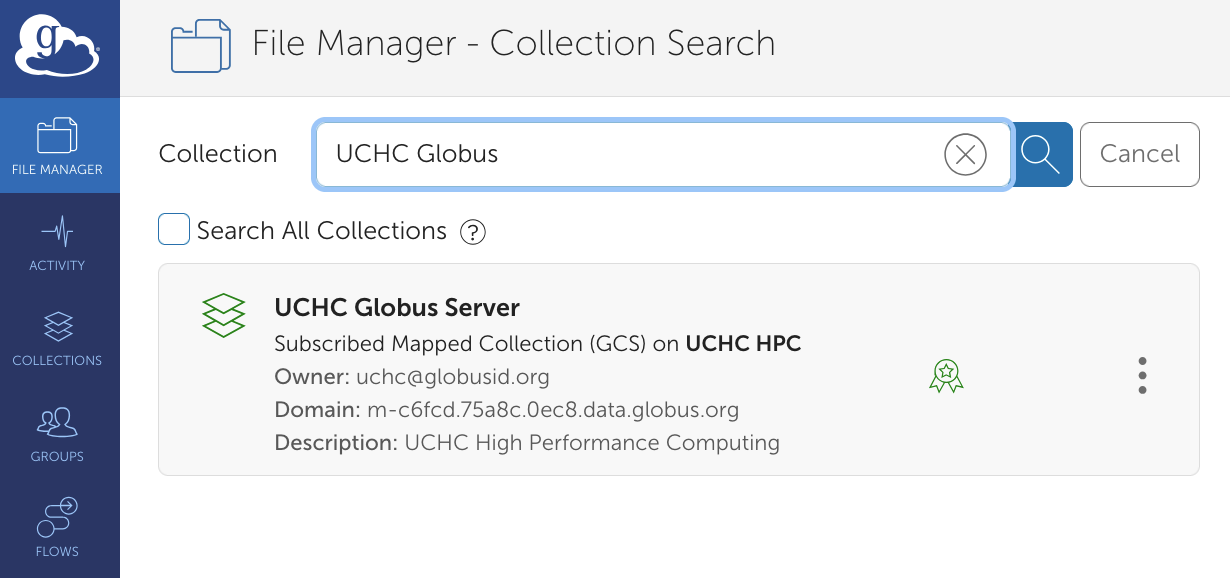Open the three-dot menu for UCHC Globus Server

pyautogui.click(x=1142, y=376)
